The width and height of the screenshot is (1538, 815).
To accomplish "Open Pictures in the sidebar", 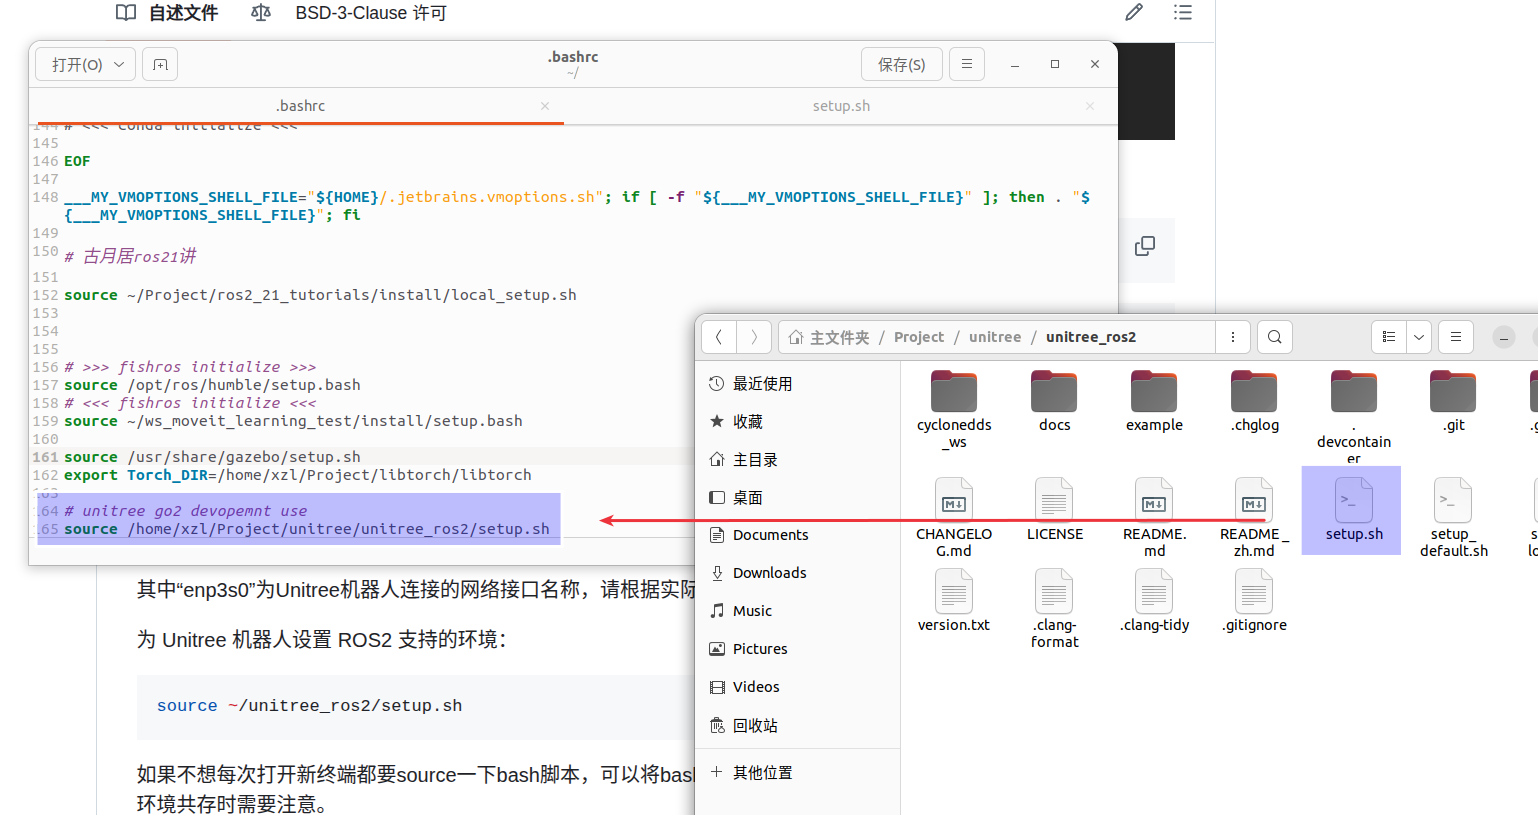I will point(798,649).
